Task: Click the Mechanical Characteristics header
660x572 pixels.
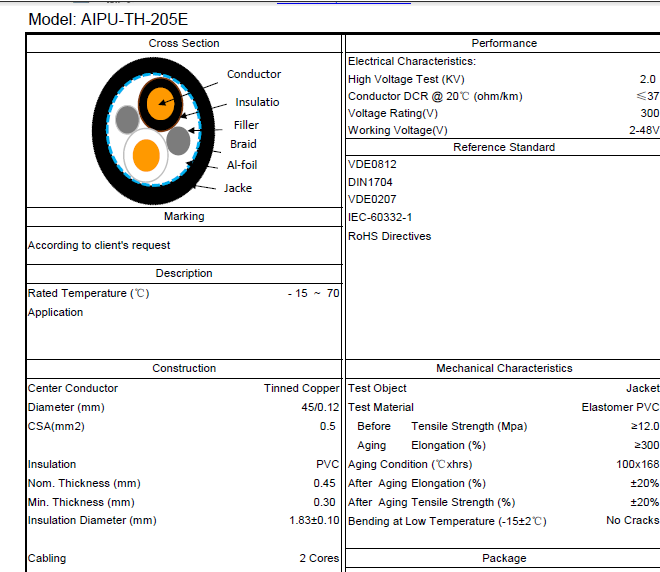Action: 504,368
